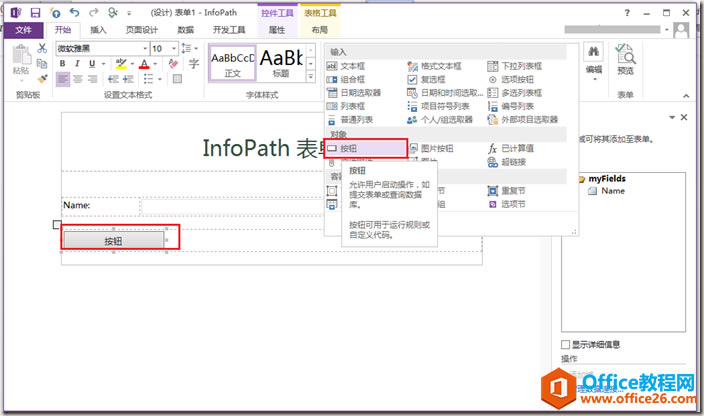Check the 显示详细信息 checkbox
The height and width of the screenshot is (416, 704).
(565, 344)
